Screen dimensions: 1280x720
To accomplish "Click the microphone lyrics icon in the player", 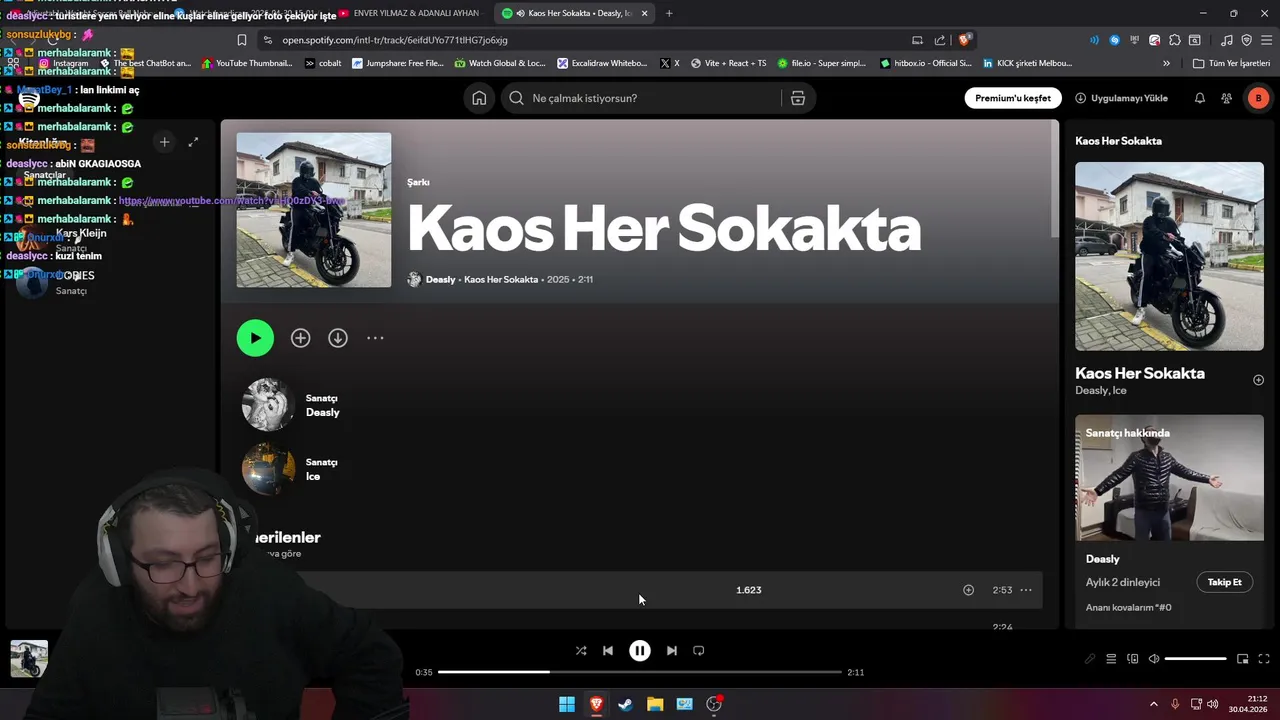I will pyautogui.click(x=1090, y=659).
